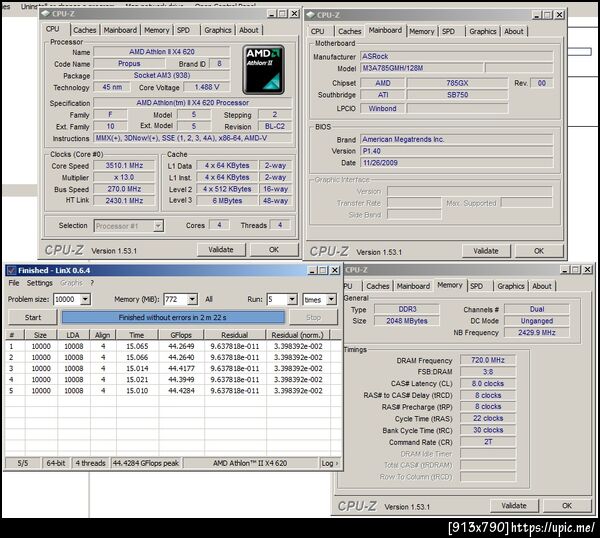This screenshot has width=600, height=538.
Task: Switch to Mainboard tab in CPU window
Action: point(120,30)
